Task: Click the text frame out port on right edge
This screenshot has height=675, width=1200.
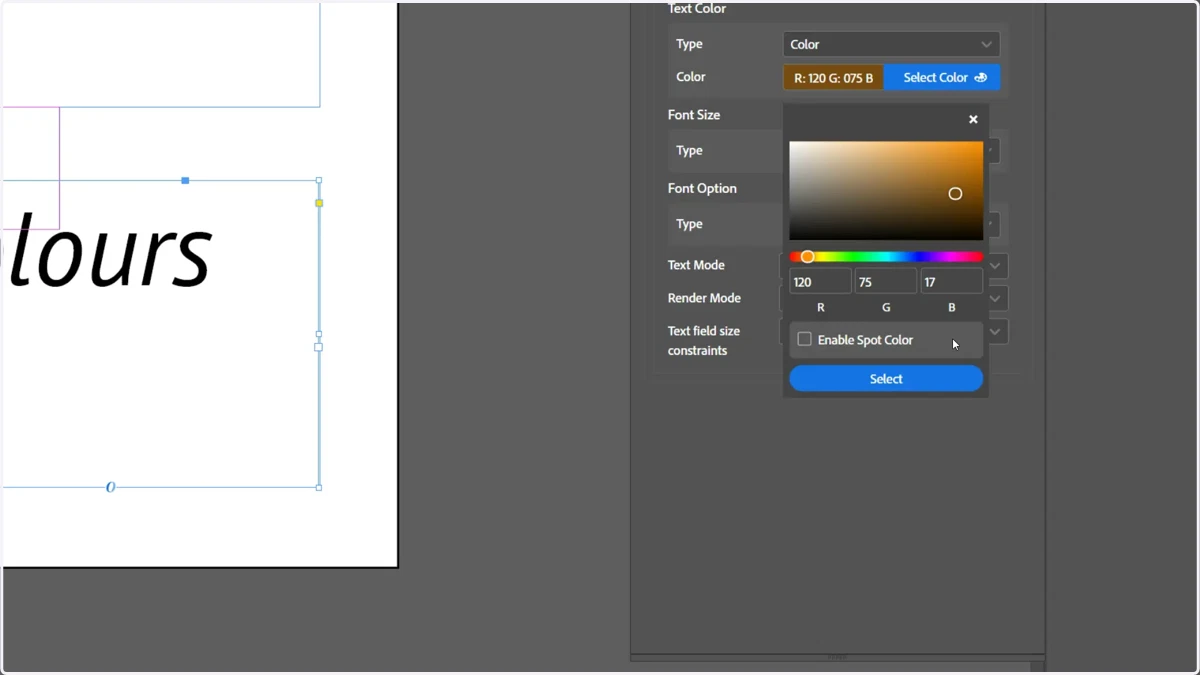Action: [319, 347]
